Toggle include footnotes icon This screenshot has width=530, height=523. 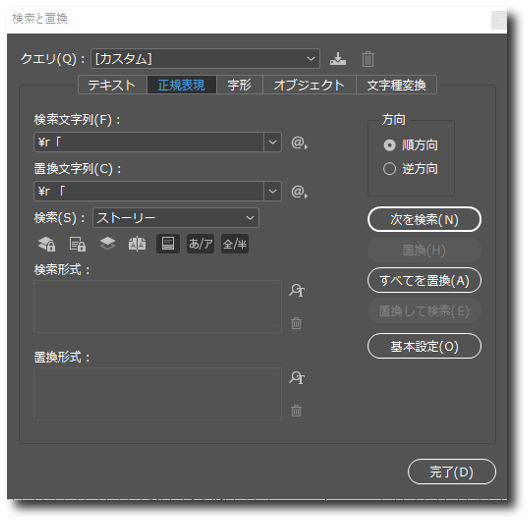[168, 244]
